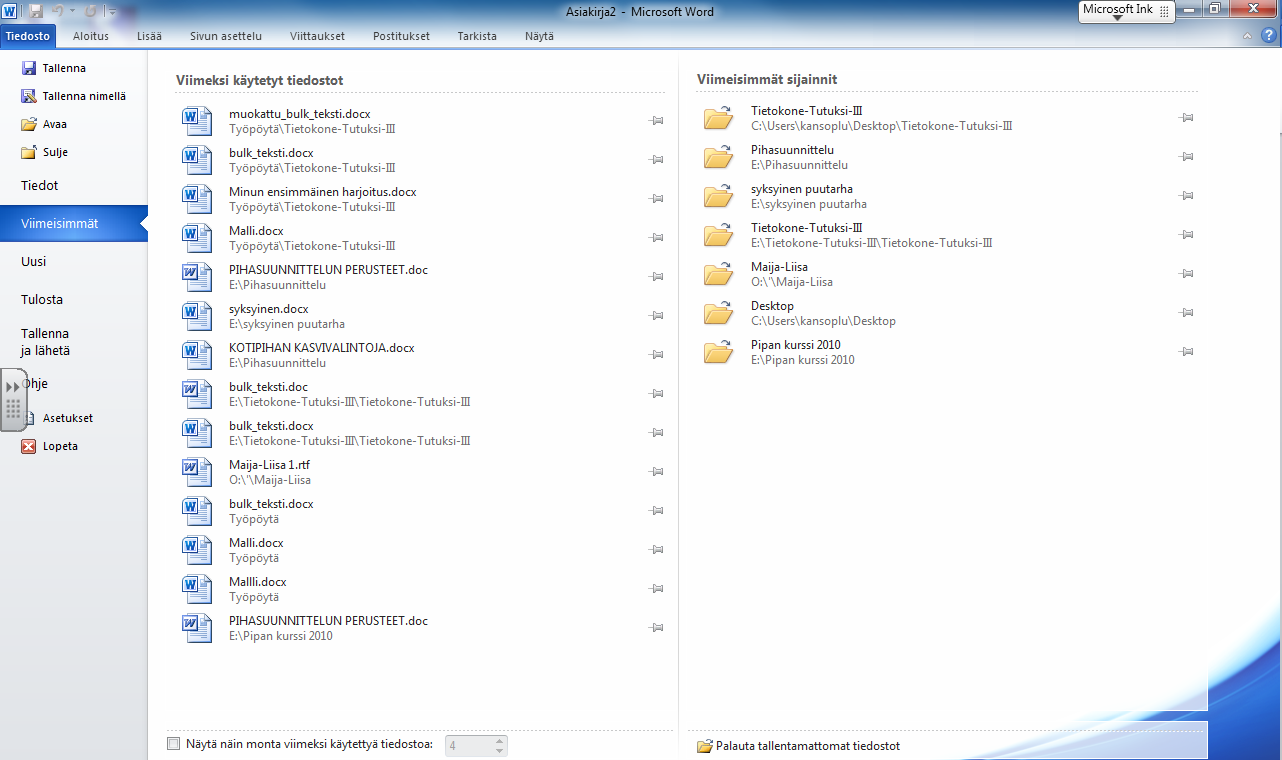The height and width of the screenshot is (760, 1282).
Task: Switch to the Postitukset tab
Action: coord(401,36)
